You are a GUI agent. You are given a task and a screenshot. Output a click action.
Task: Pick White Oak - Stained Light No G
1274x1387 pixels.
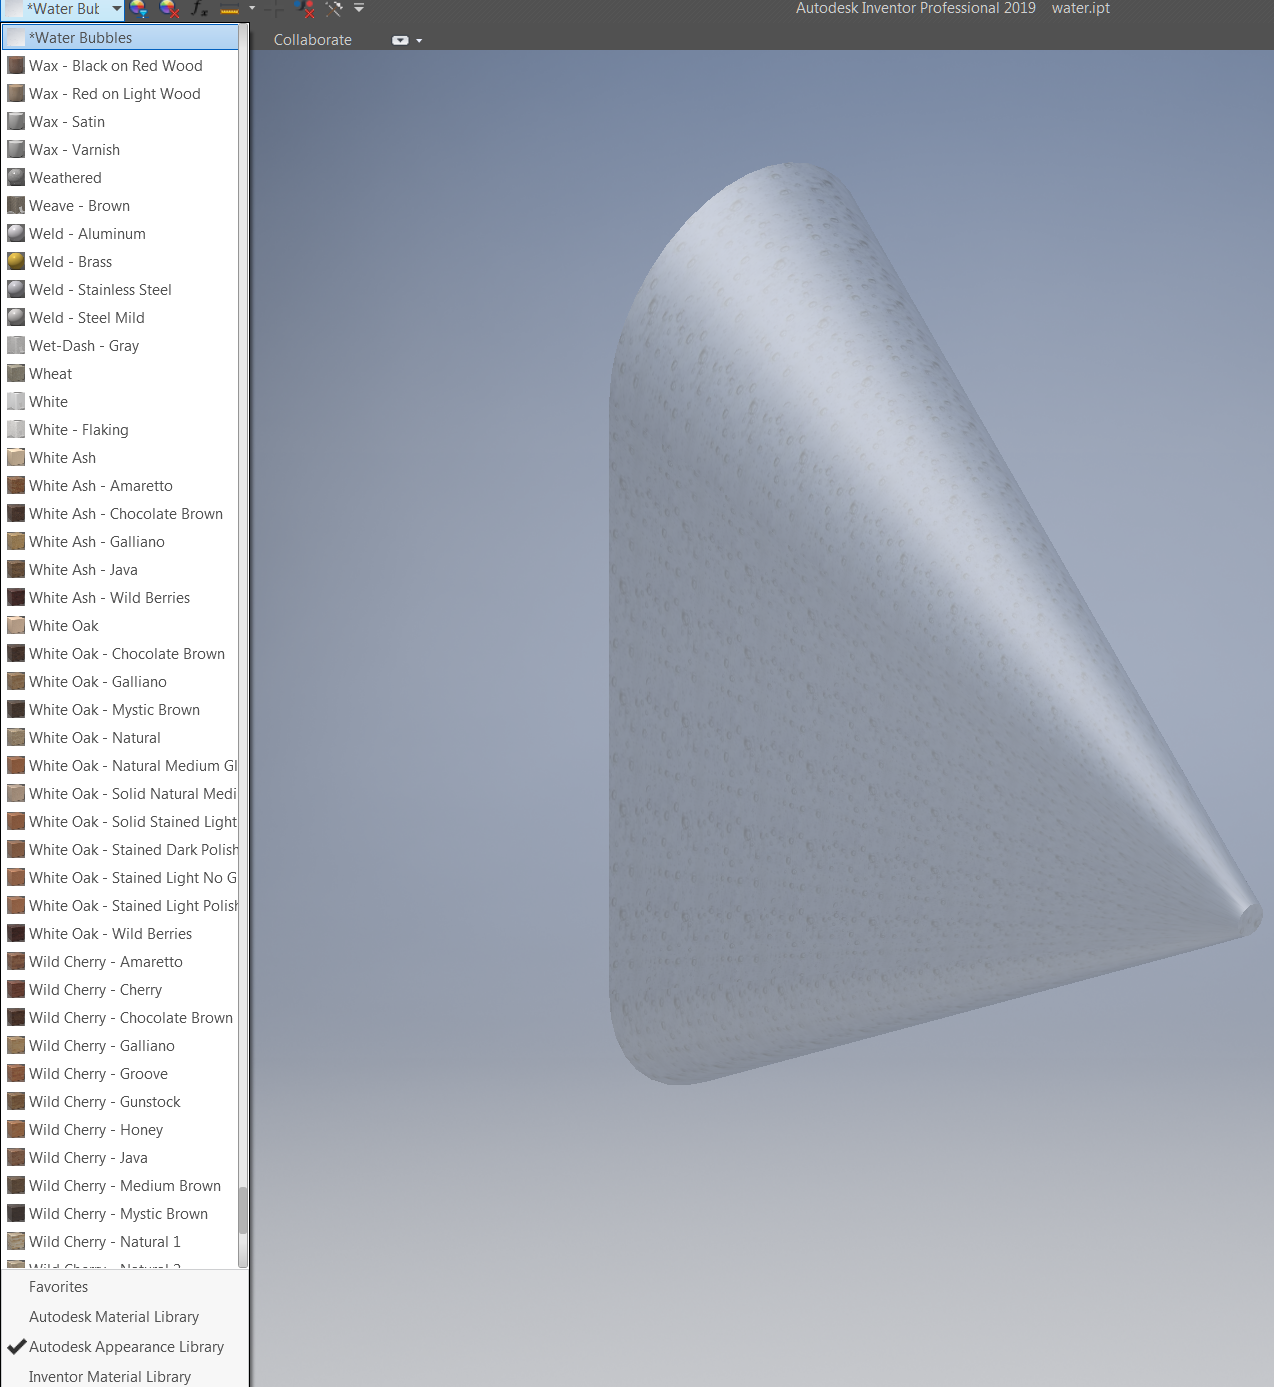tap(120, 878)
